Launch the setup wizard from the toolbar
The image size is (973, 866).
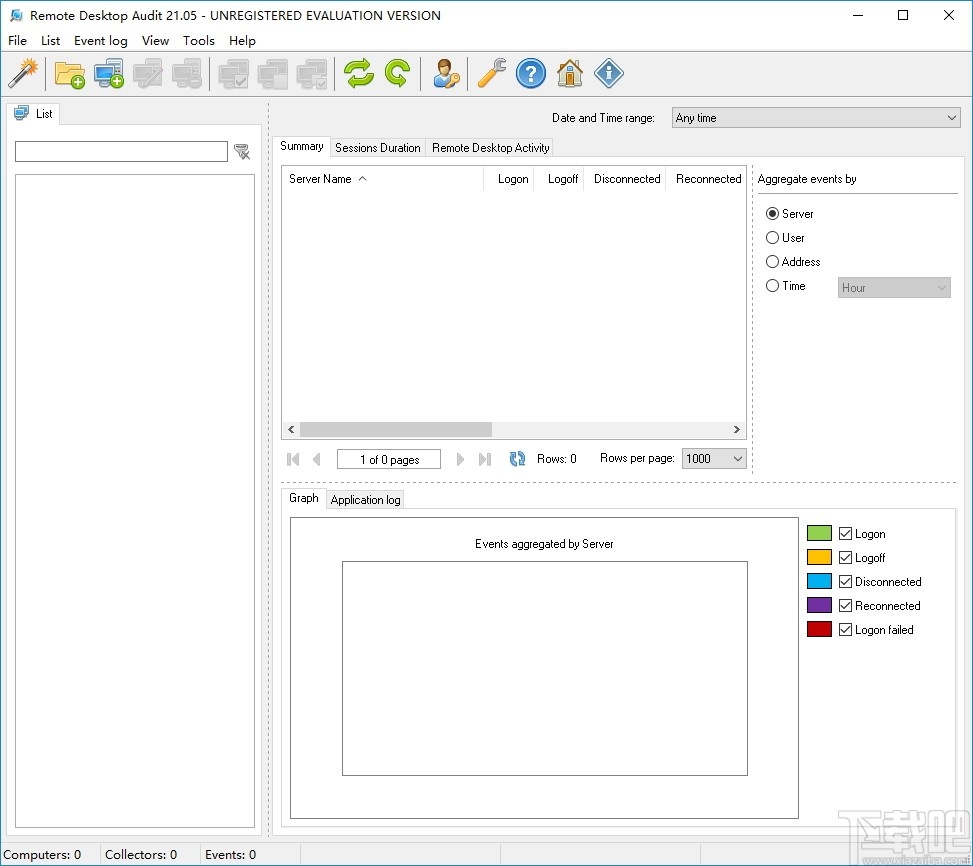coord(24,73)
